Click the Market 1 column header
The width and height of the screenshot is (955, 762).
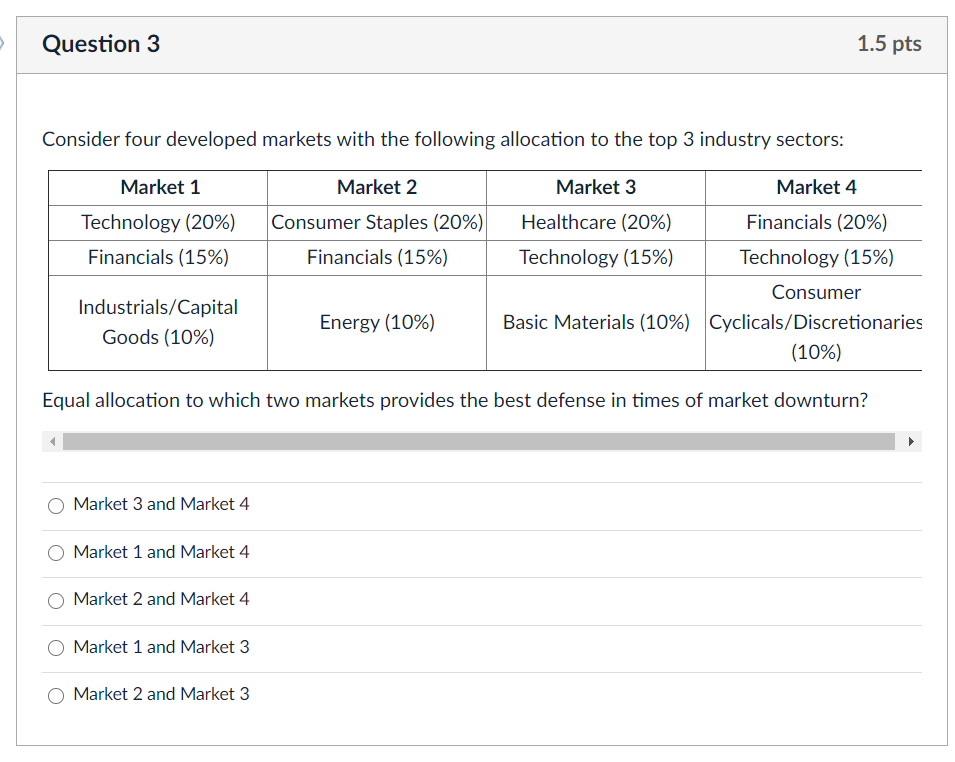point(158,188)
